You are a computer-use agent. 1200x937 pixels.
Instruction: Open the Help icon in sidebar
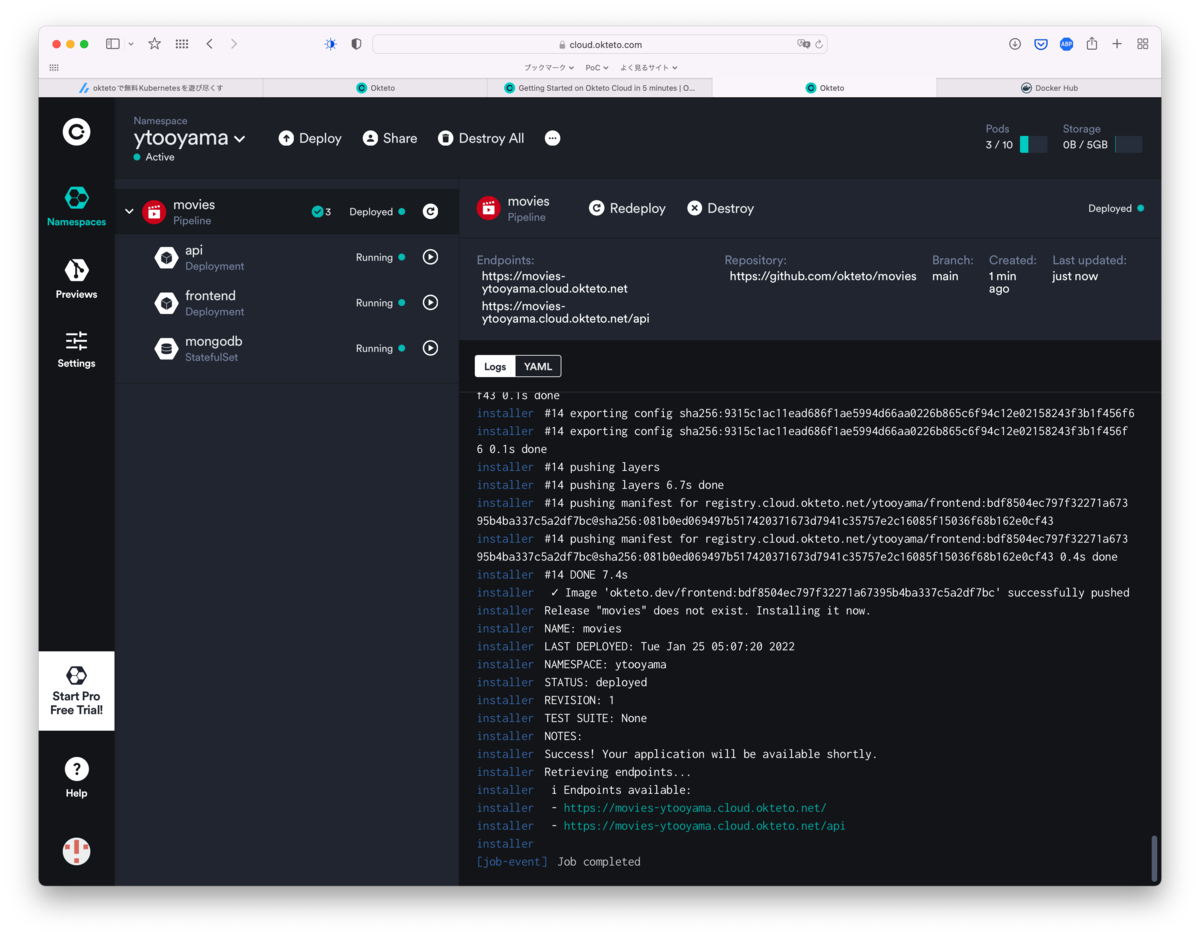[x=76, y=777]
